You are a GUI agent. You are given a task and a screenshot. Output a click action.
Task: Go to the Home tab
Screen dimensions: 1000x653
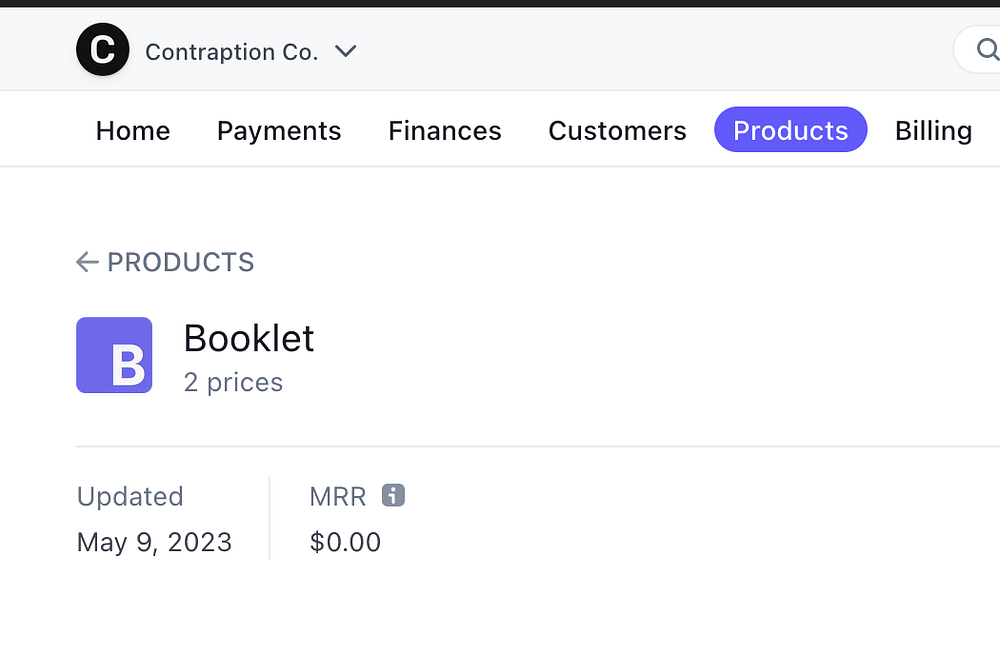133,131
